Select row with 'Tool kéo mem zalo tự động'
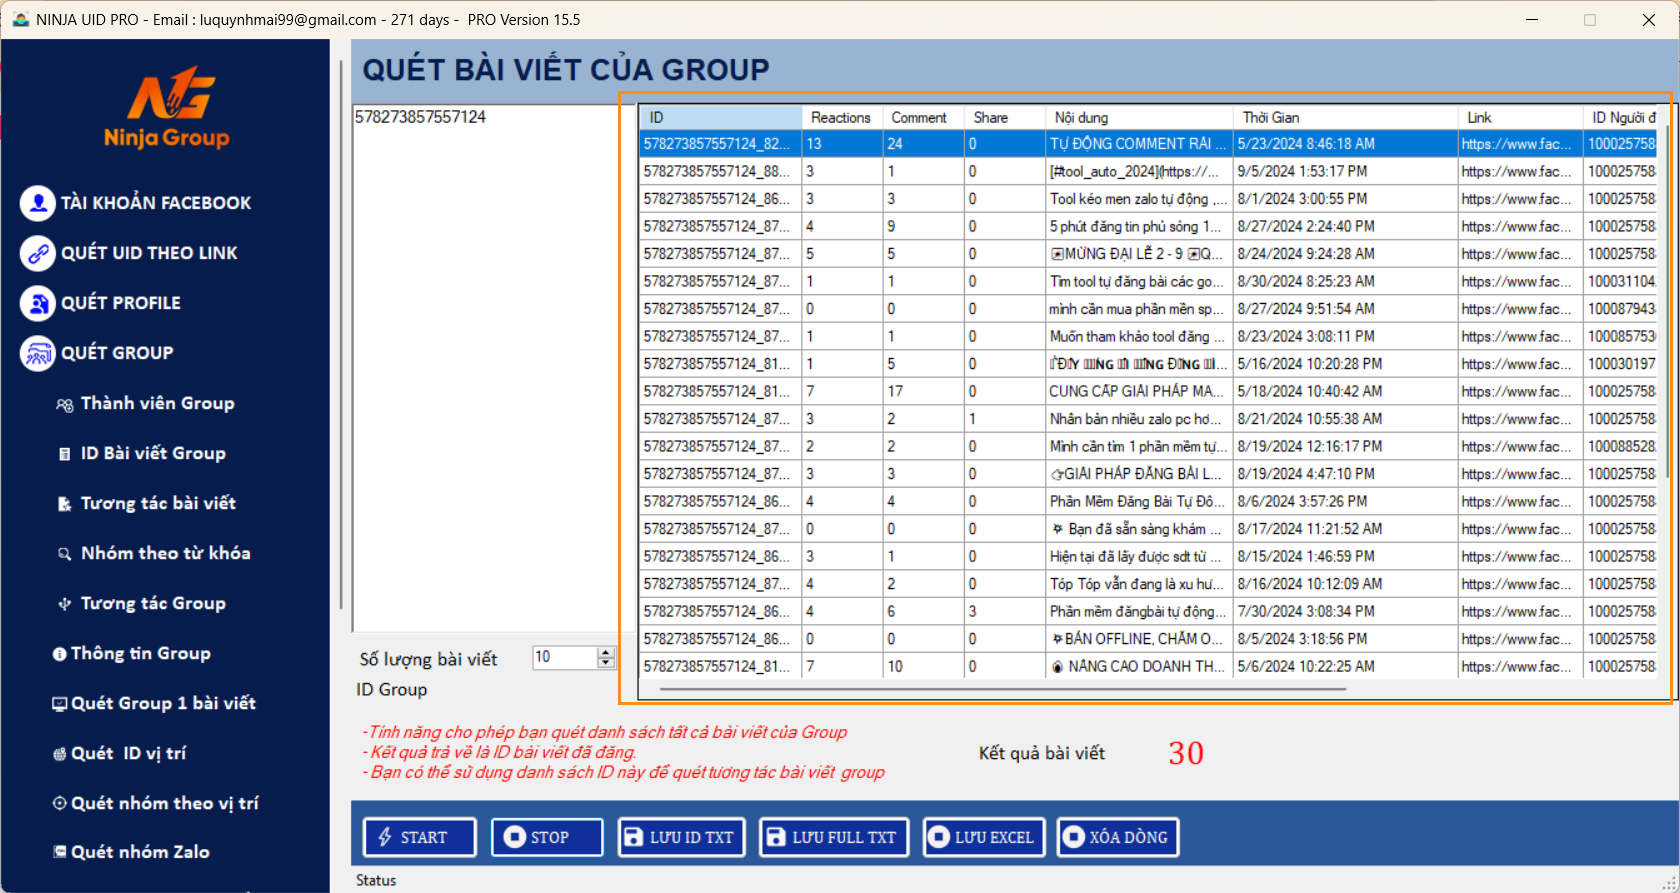This screenshot has height=893, width=1680. (1148, 199)
